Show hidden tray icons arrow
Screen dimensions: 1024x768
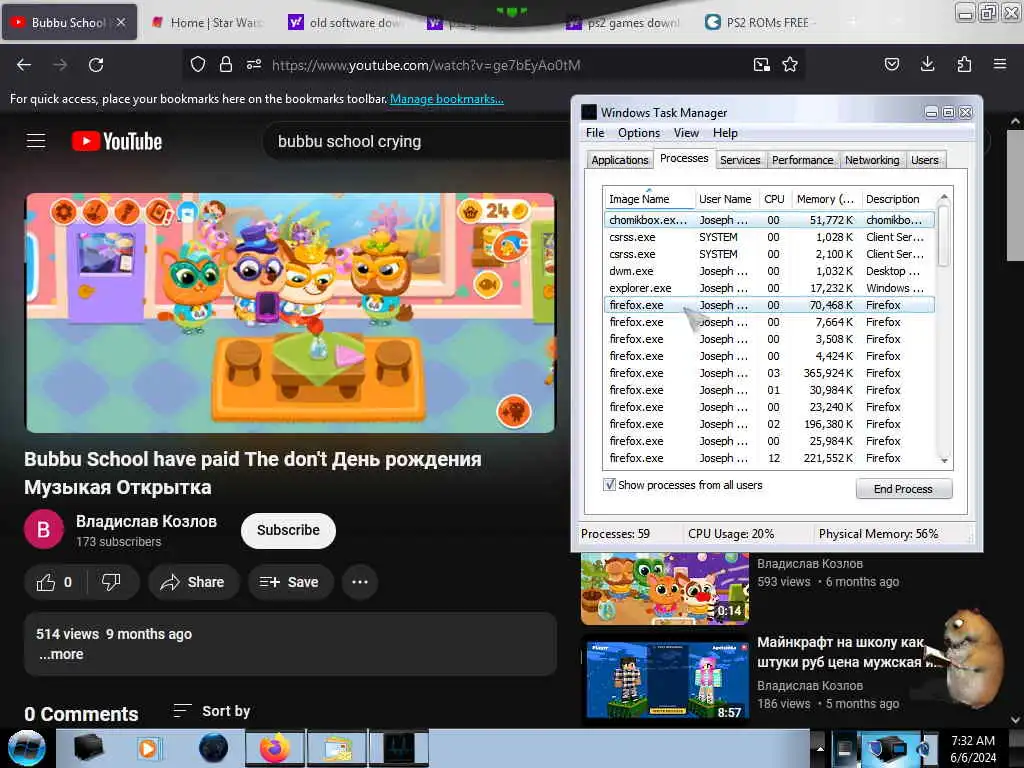pos(820,749)
